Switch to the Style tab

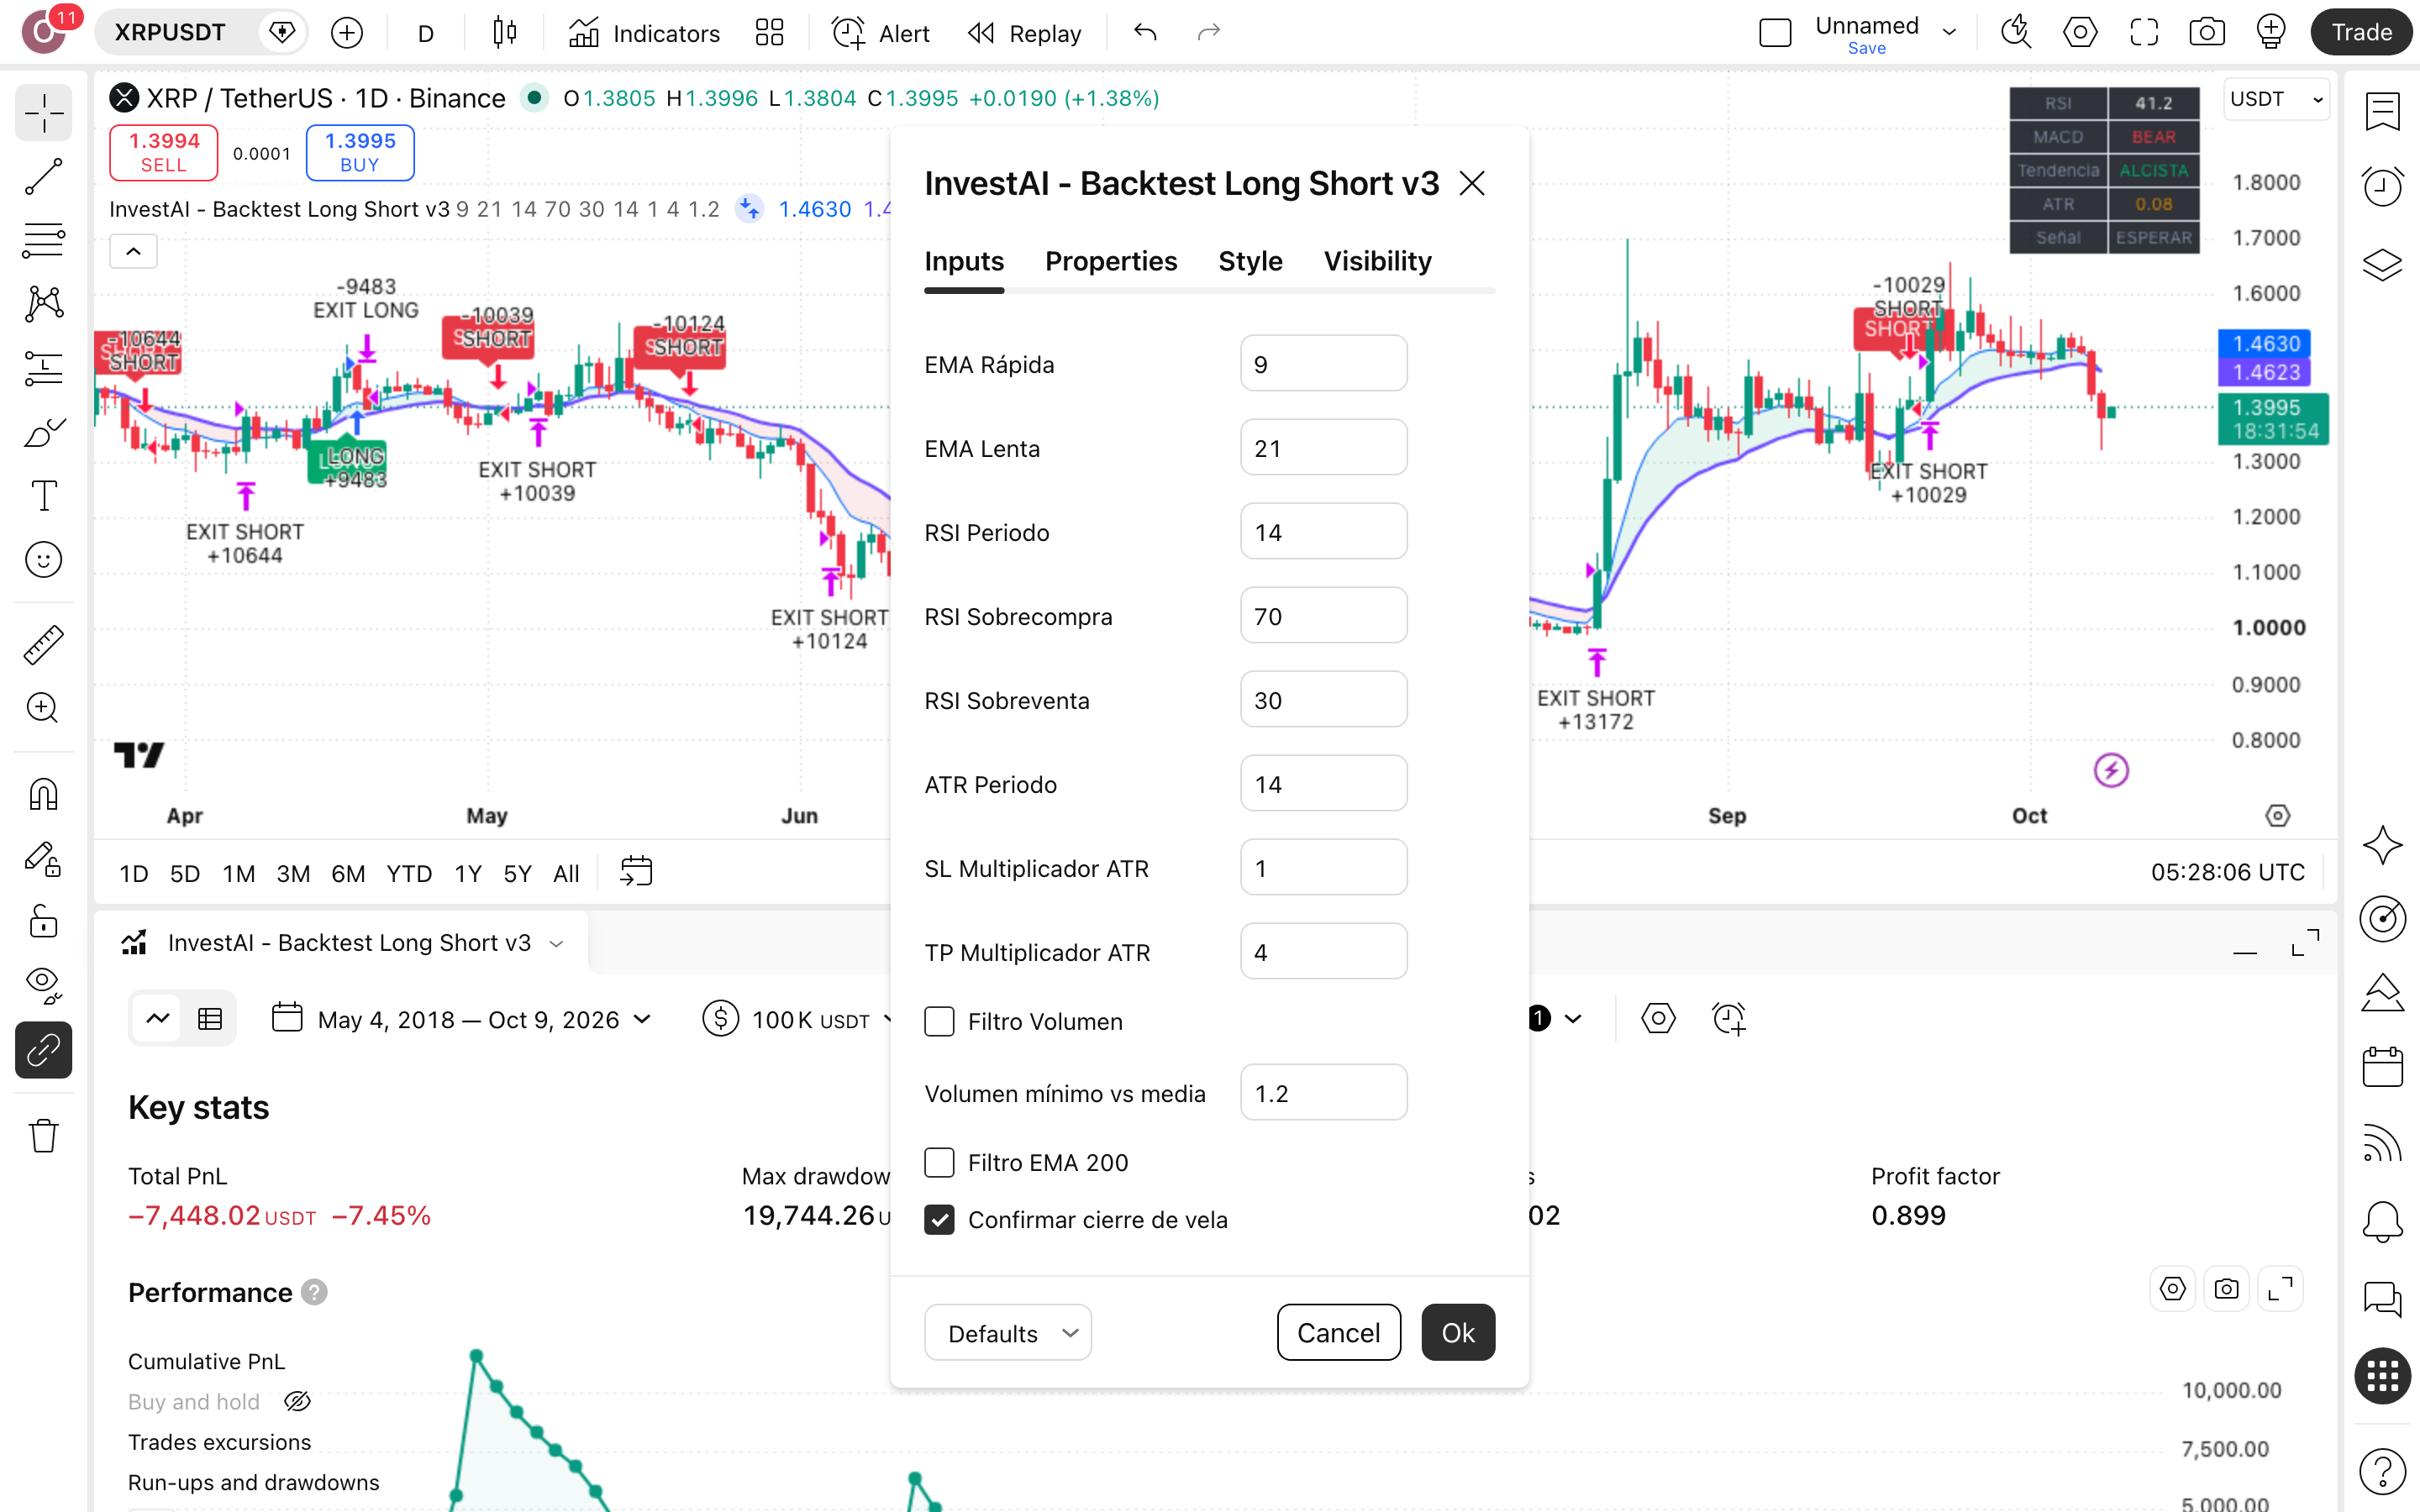(x=1250, y=261)
